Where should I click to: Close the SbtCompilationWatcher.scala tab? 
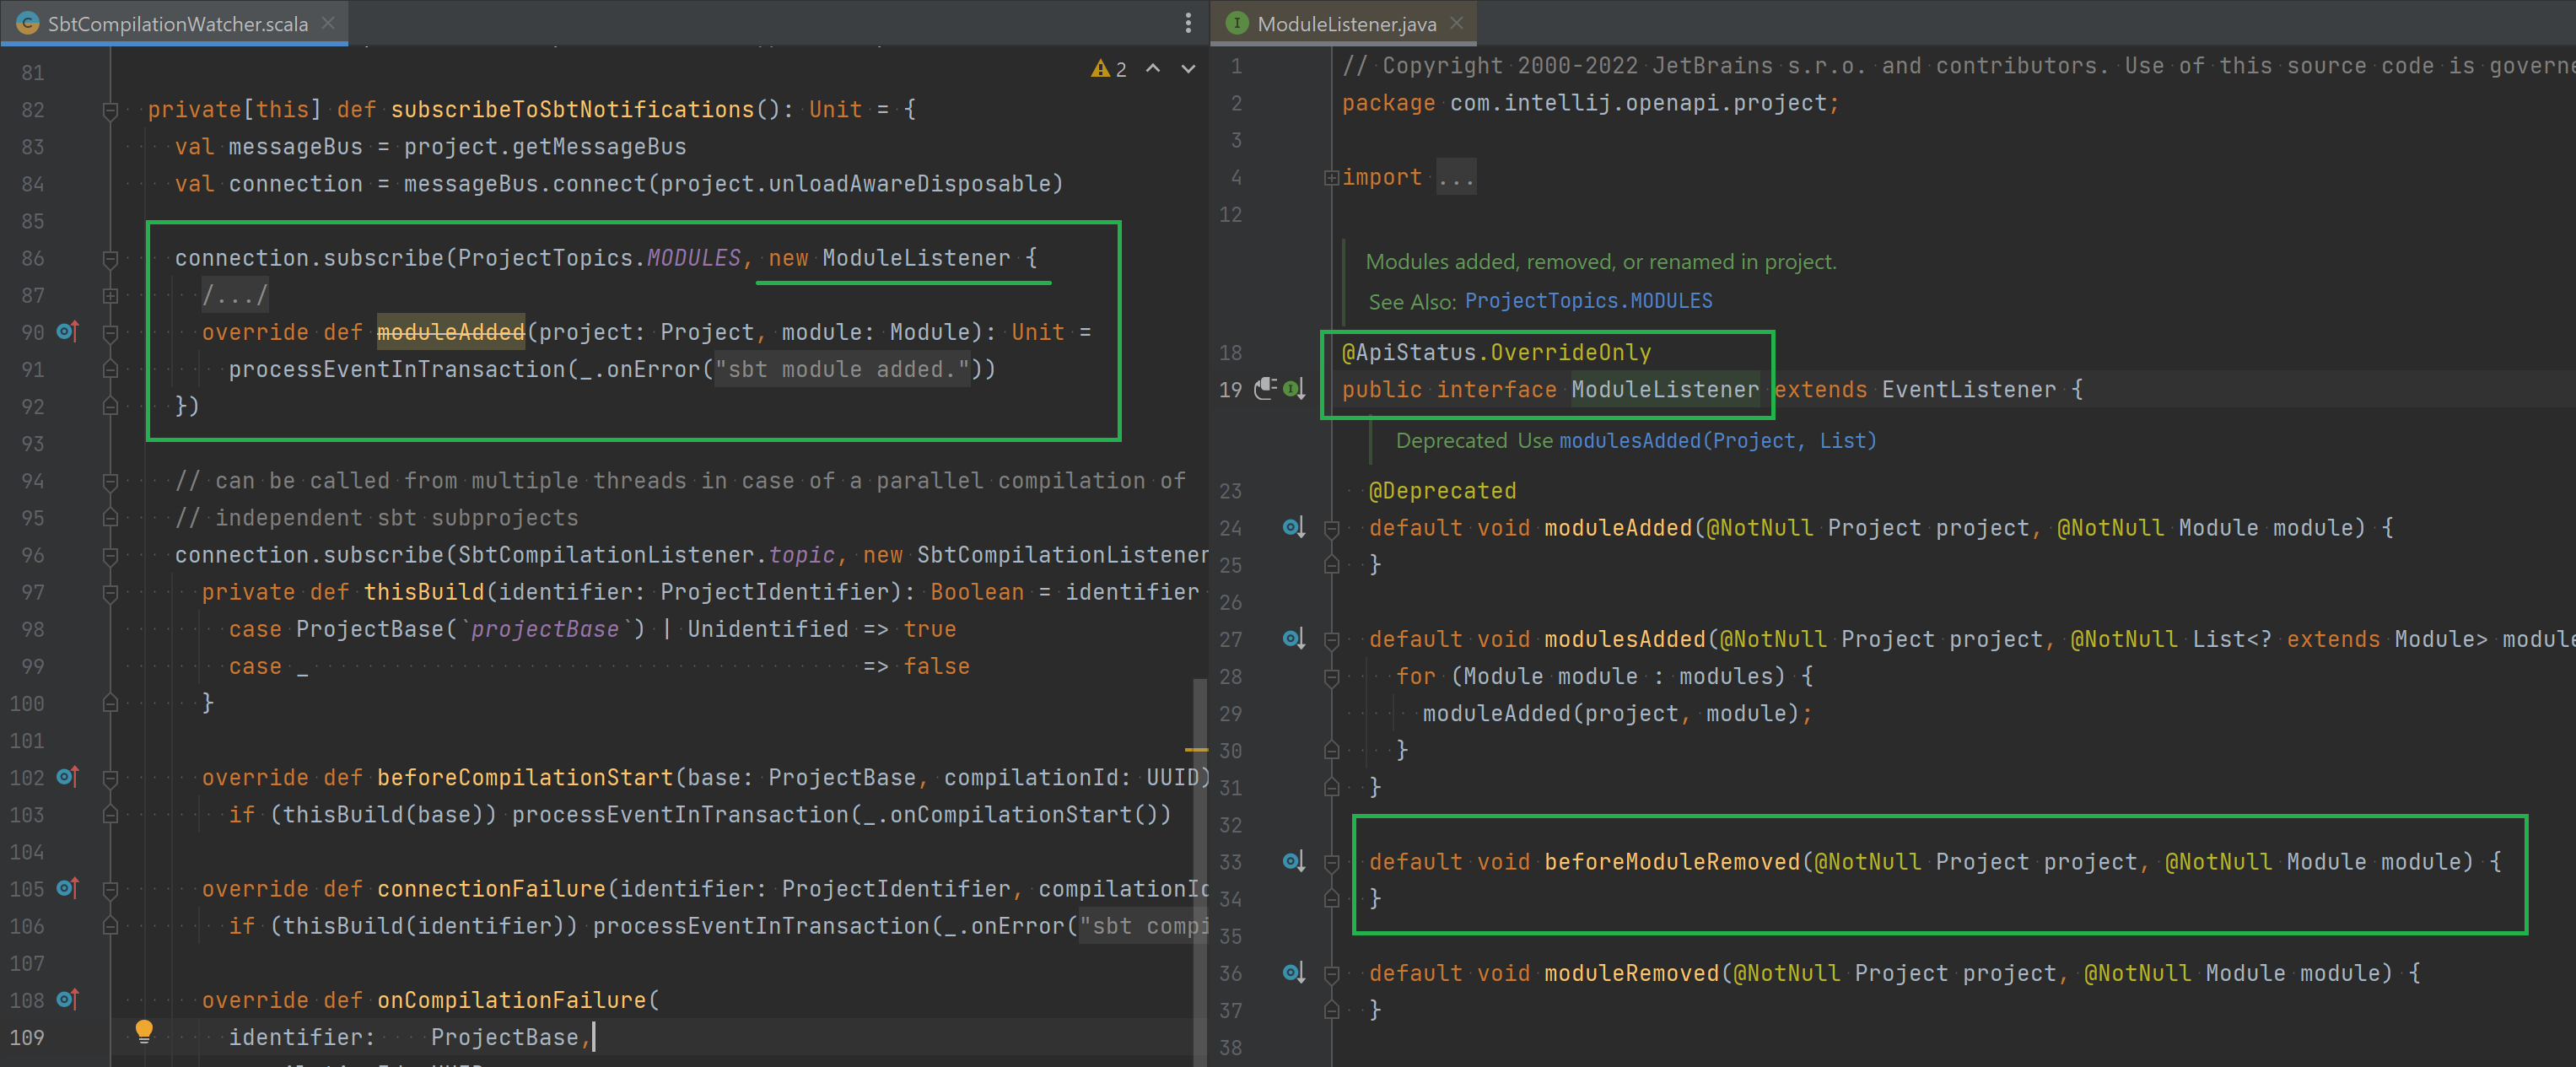pyautogui.click(x=328, y=23)
